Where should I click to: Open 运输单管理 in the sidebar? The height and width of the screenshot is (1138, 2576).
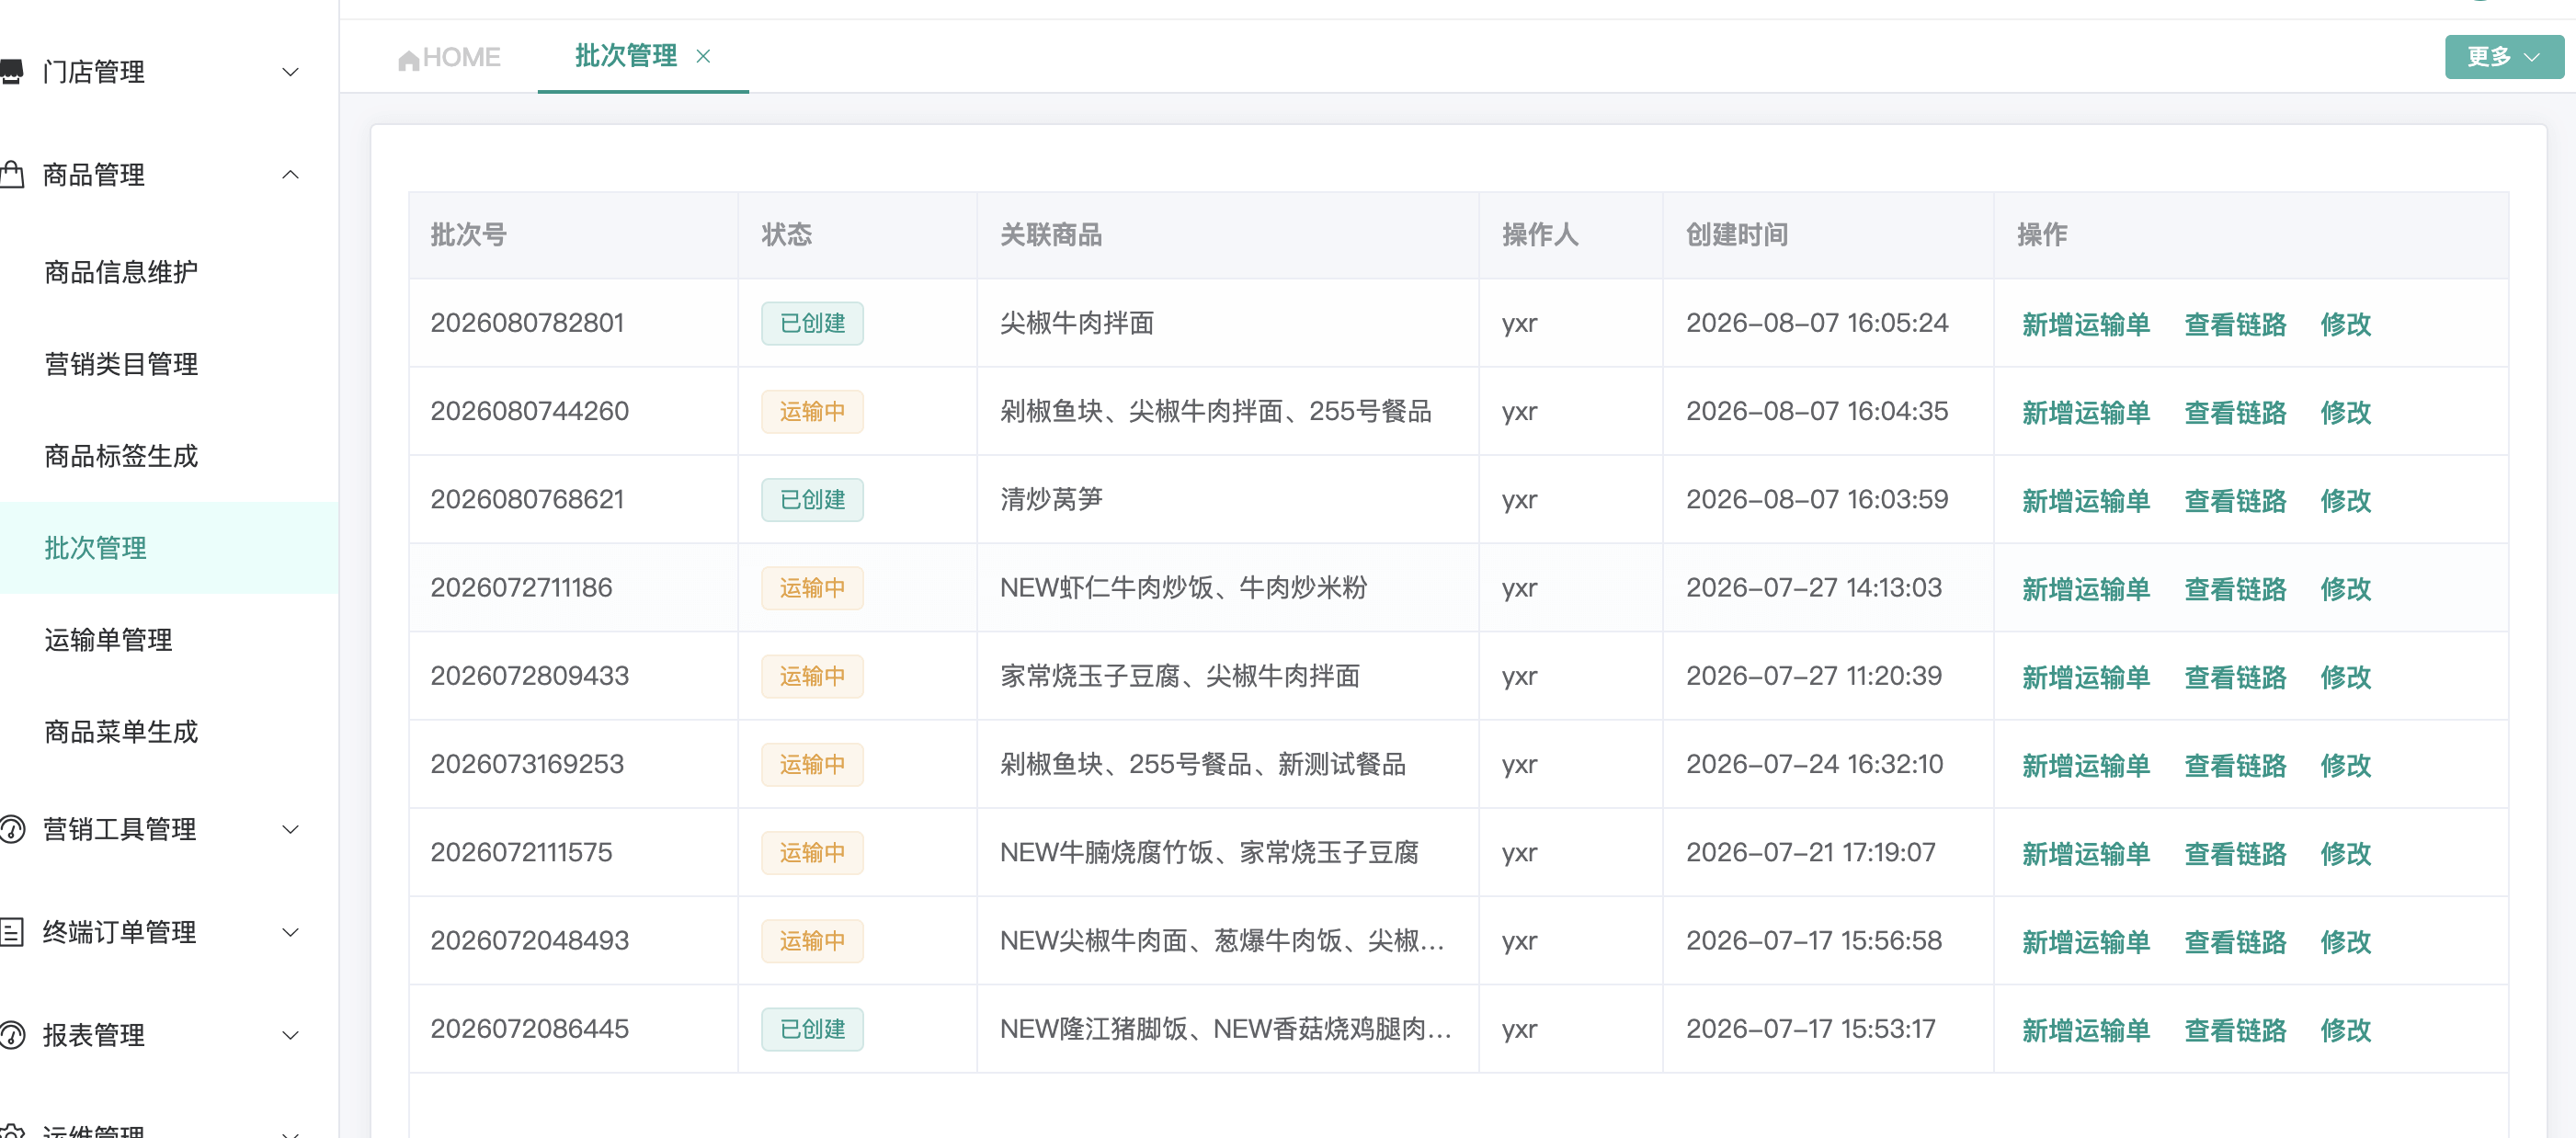pos(108,640)
